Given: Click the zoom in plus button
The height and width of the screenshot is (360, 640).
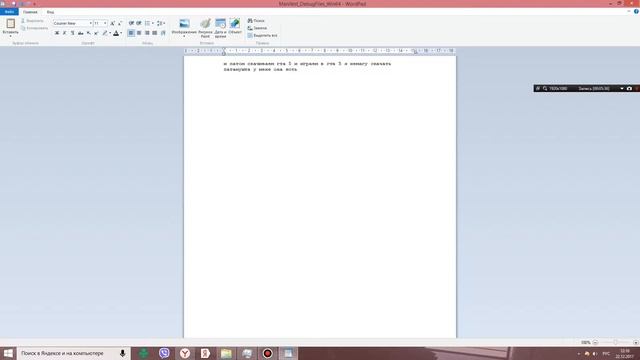Looking at the screenshot, I should click(x=636, y=342).
